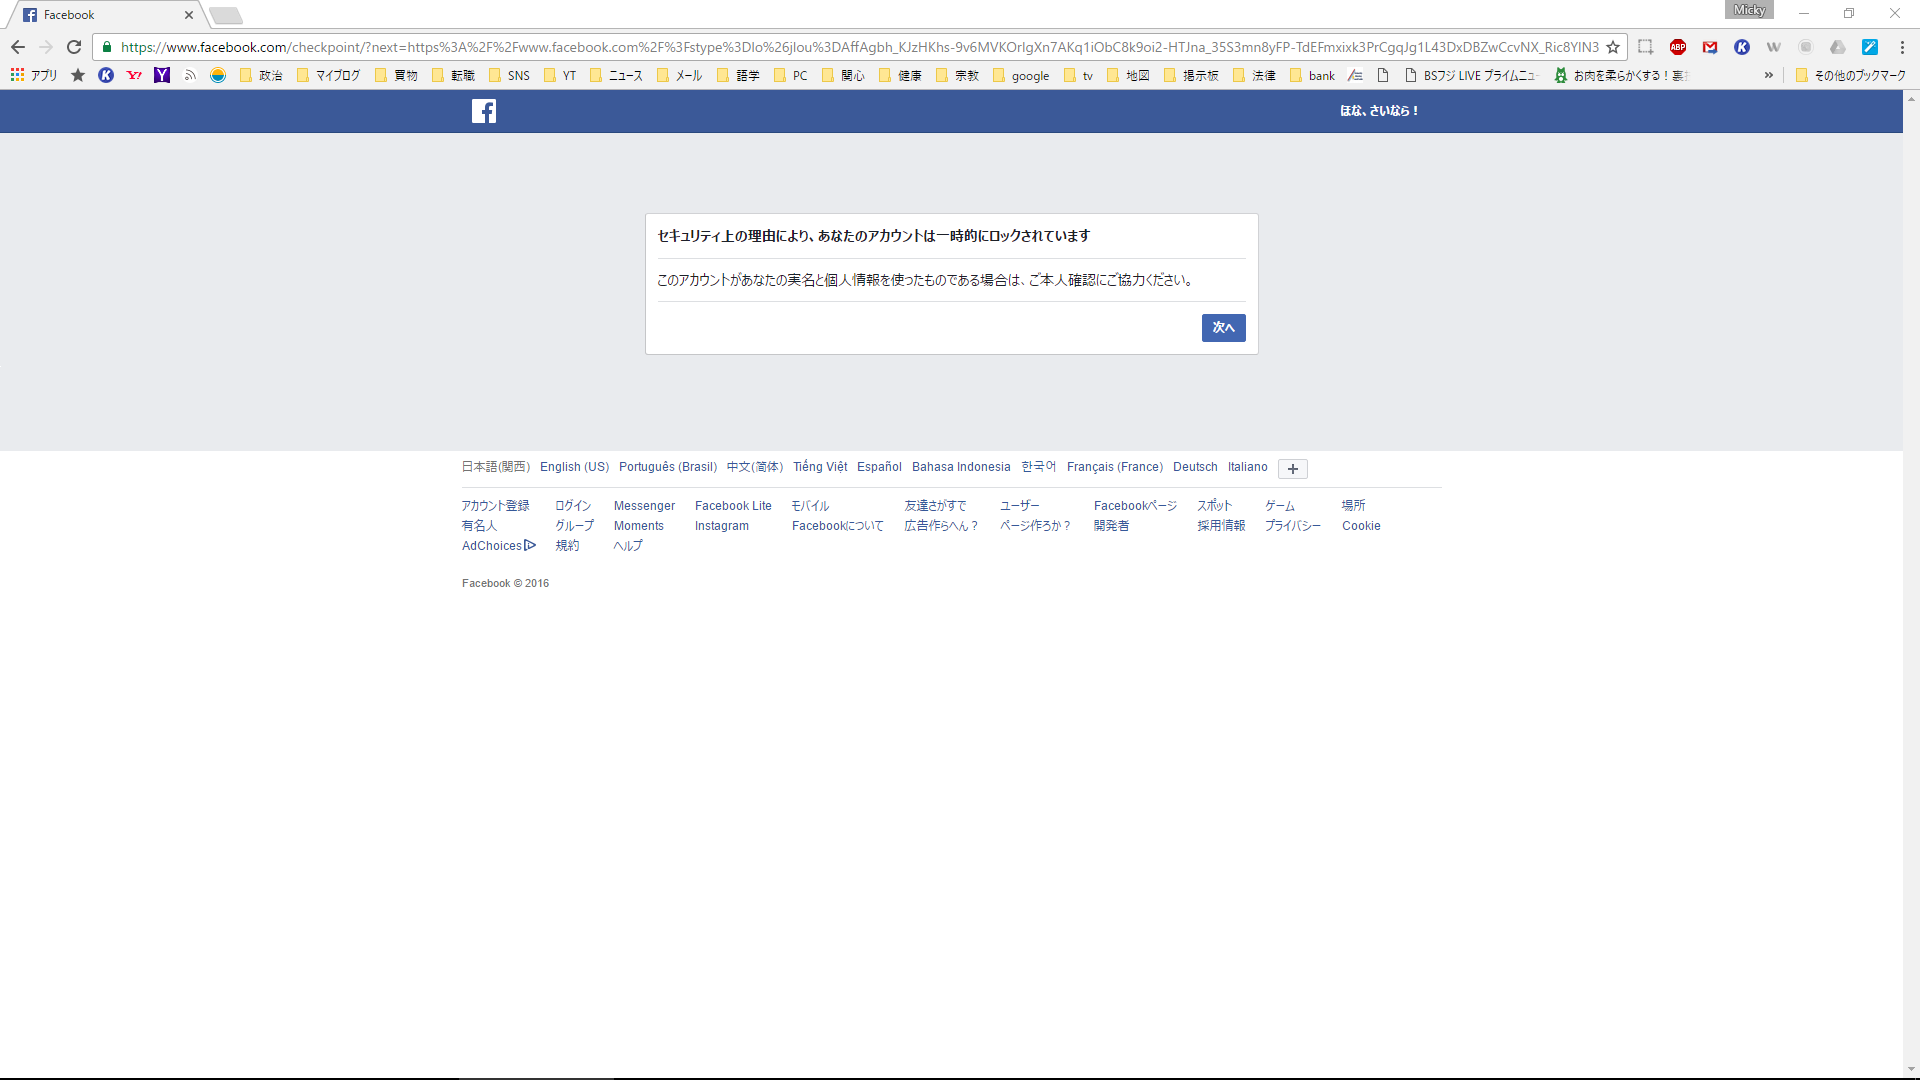Open the Instagram footer link

722,526
